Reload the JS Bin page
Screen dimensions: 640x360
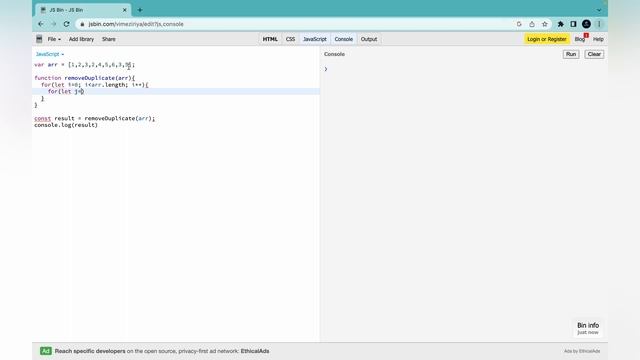tap(67, 24)
